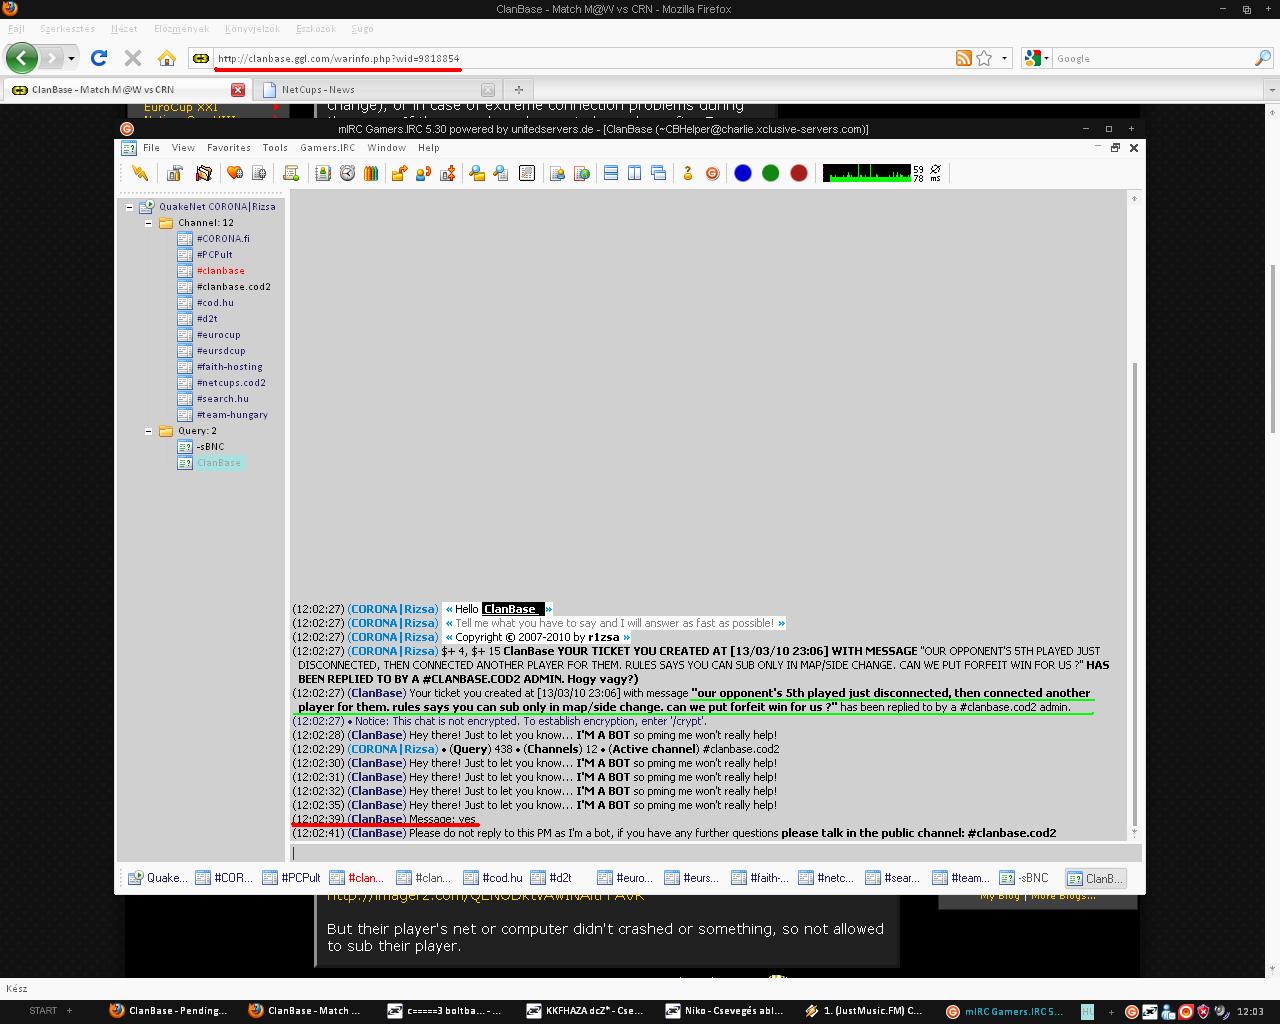Click the chat message input box

(710, 853)
